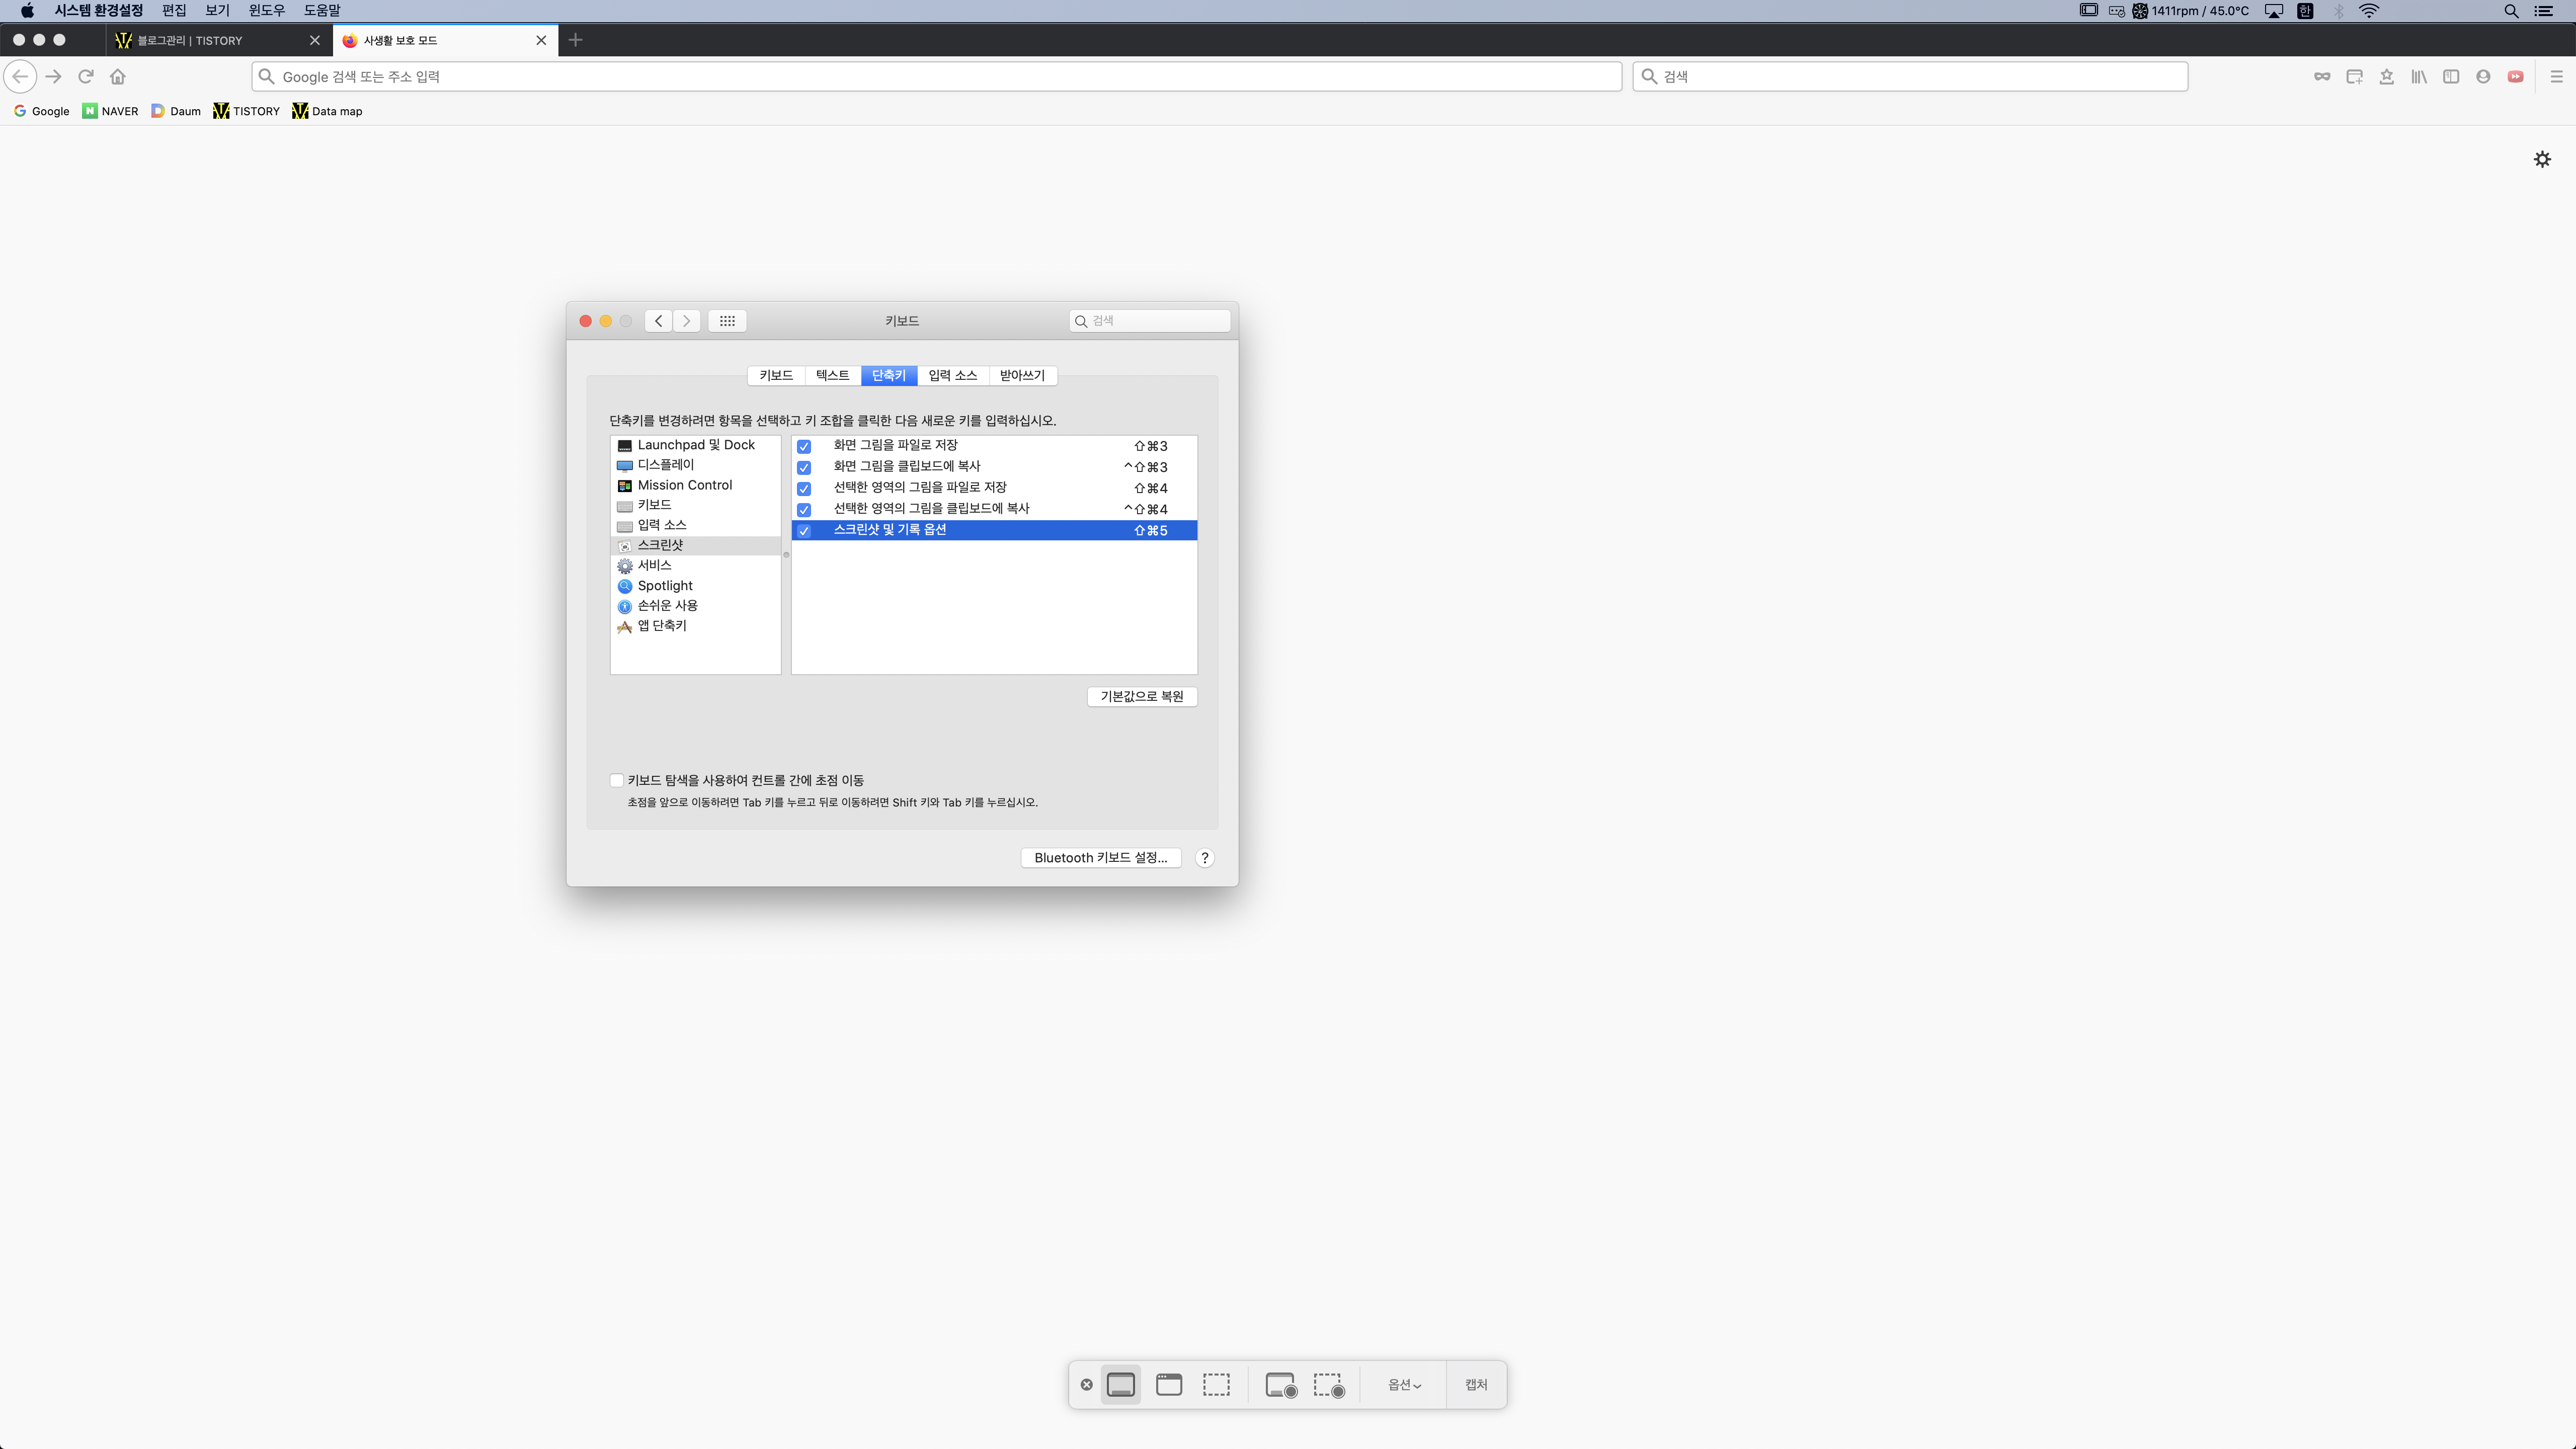The height and width of the screenshot is (1449, 2576).
Task: Close the screenshot toolbar
Action: pos(1086,1385)
